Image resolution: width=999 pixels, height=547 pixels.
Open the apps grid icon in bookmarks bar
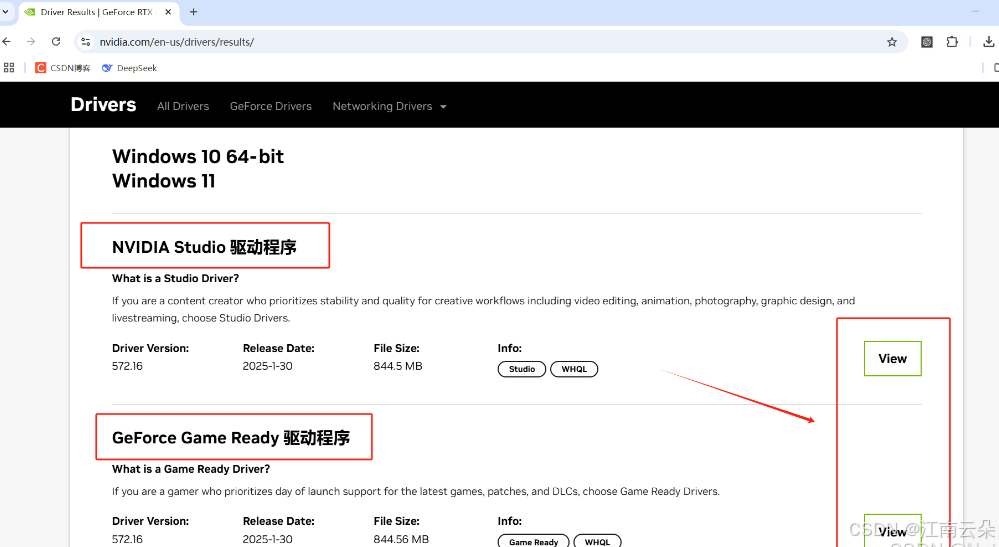click(x=9, y=67)
